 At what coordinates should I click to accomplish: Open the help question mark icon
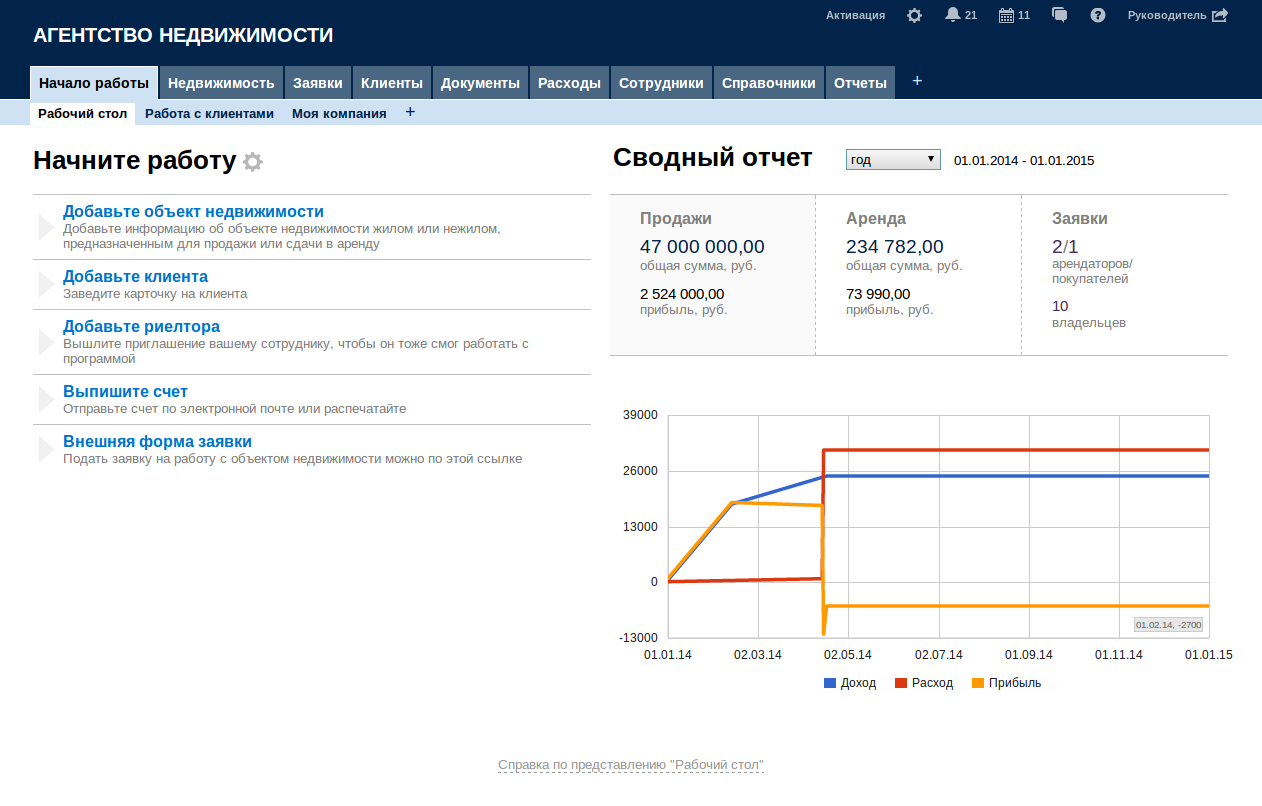tap(1098, 15)
